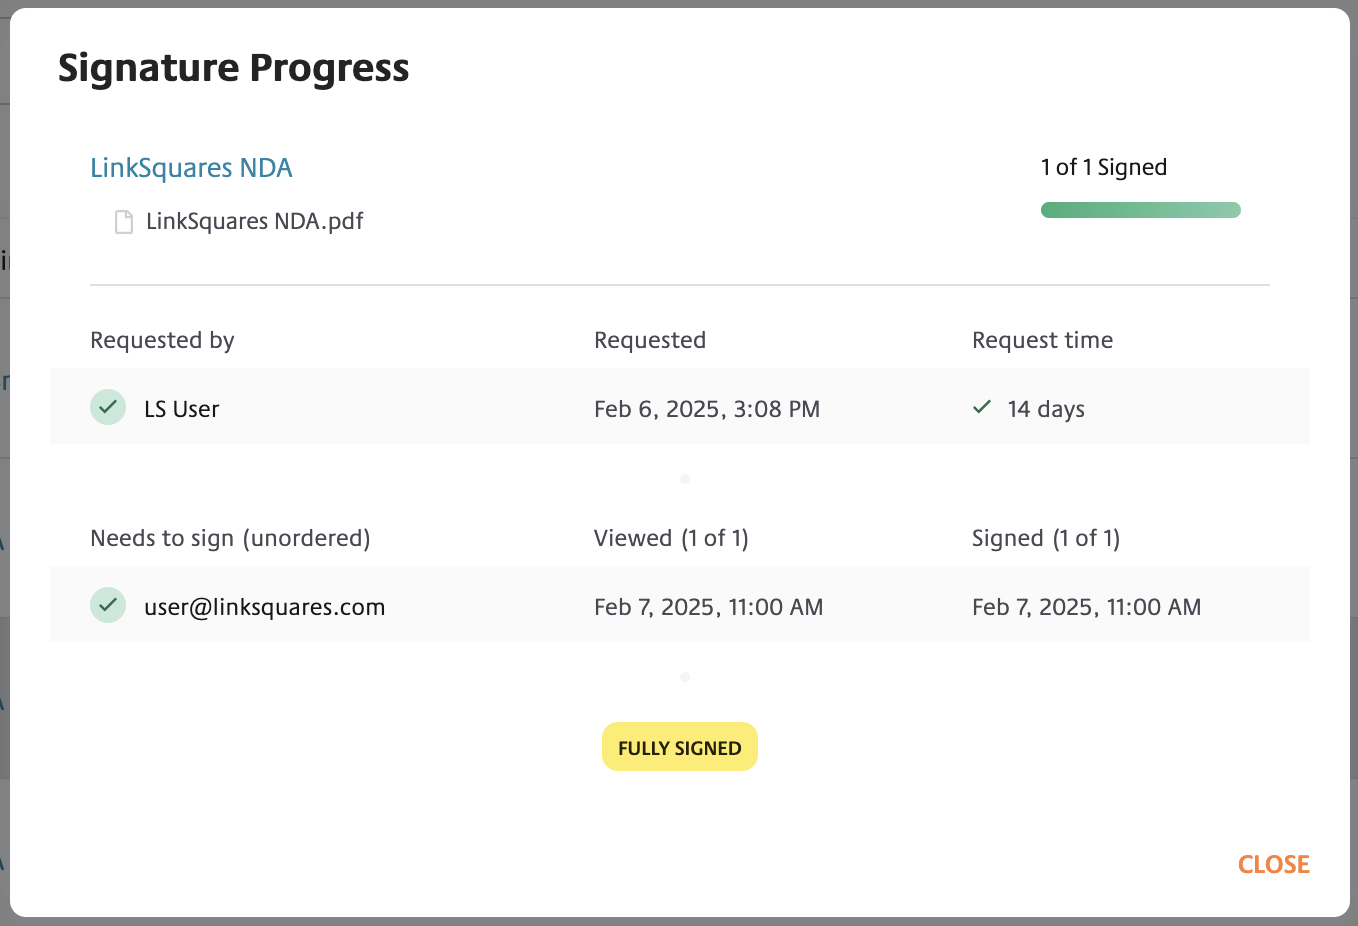Screen dimensions: 1358x926
Task: Click the 'Needs to sign (unordered)' header
Action: [230, 538]
